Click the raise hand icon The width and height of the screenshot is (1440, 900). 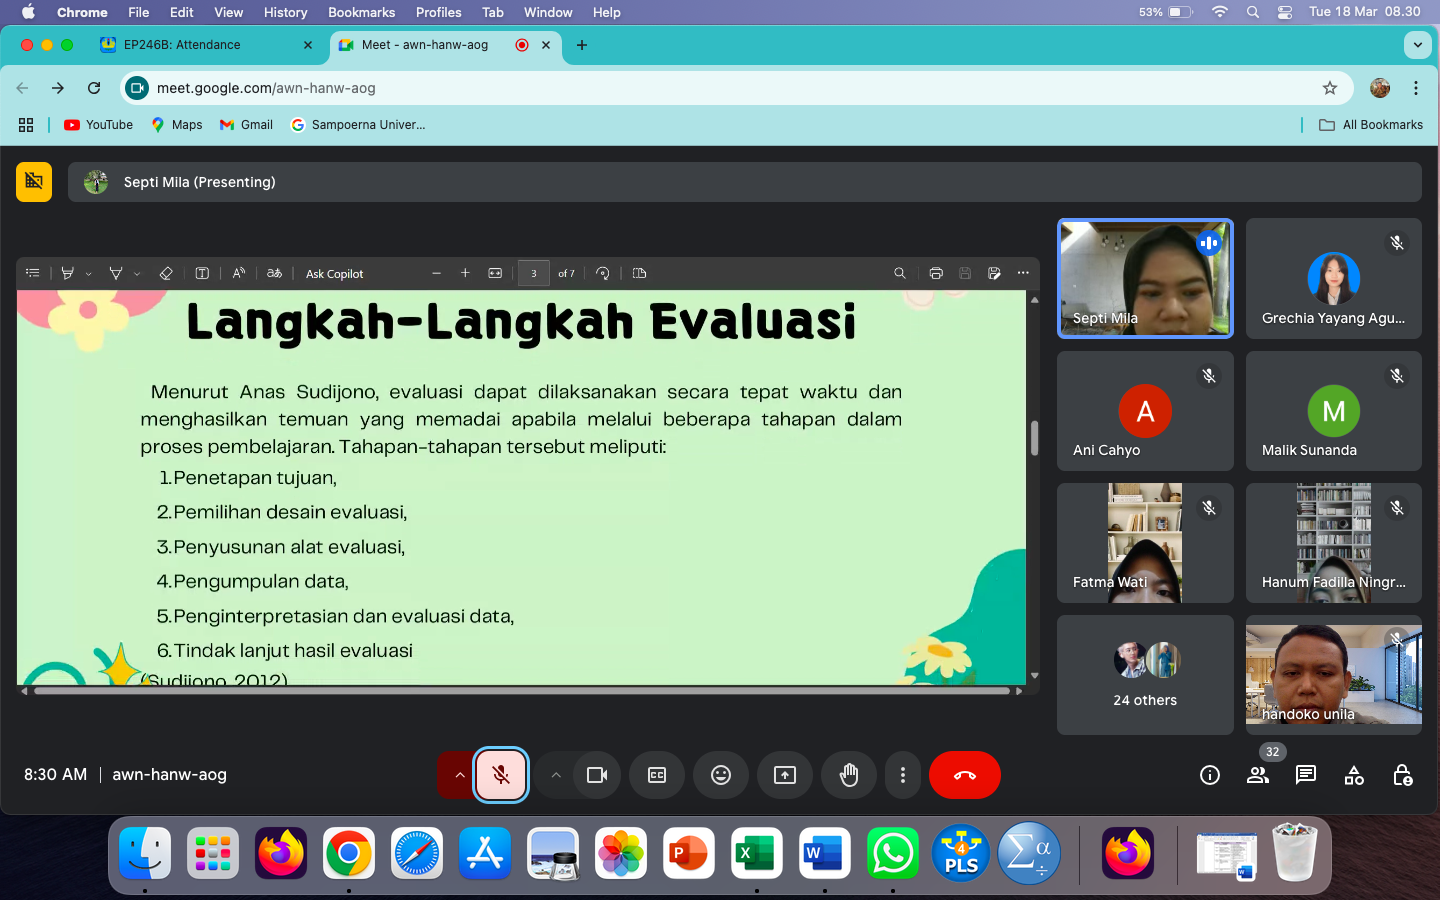pos(849,775)
